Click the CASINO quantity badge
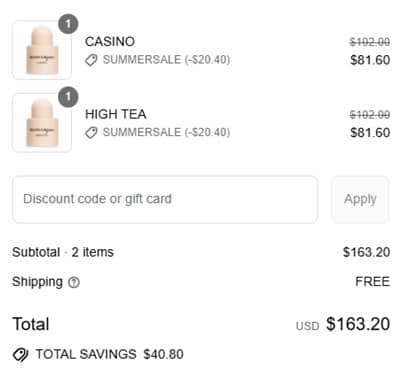Image resolution: width=400 pixels, height=377 pixels. coord(68,24)
